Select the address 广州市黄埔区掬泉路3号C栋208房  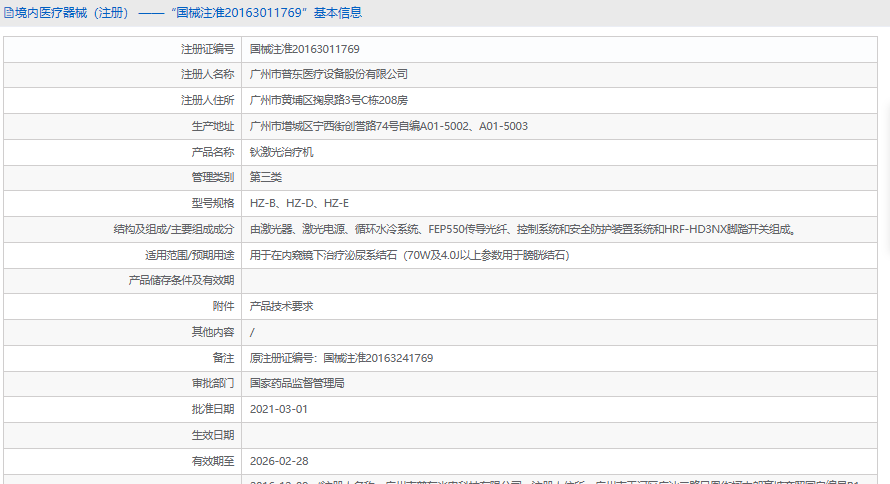point(329,100)
